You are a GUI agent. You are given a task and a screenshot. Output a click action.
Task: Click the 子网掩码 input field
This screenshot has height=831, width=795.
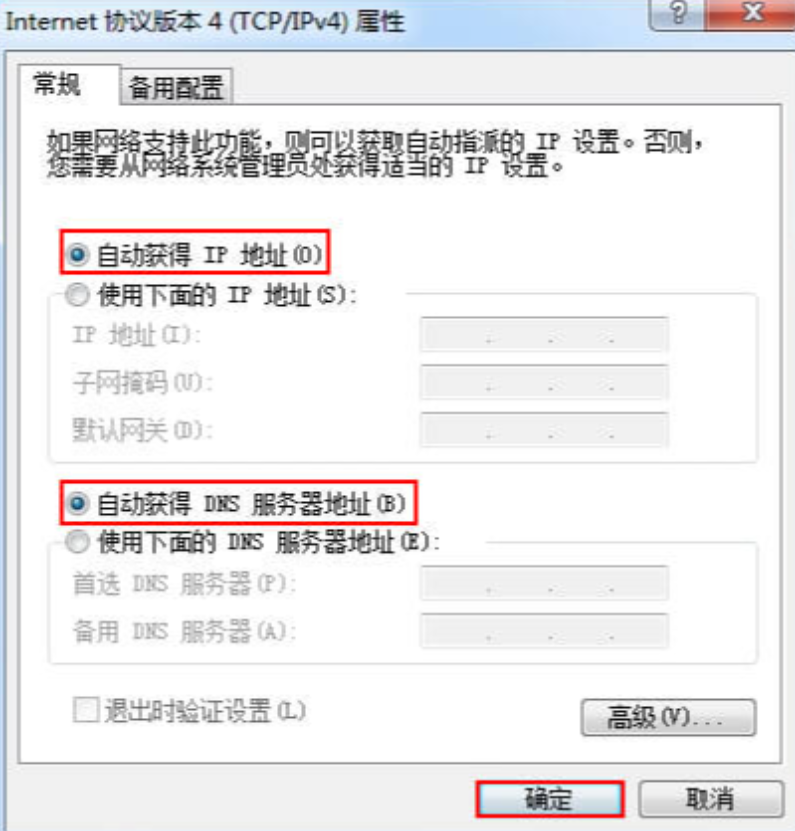pyautogui.click(x=544, y=382)
